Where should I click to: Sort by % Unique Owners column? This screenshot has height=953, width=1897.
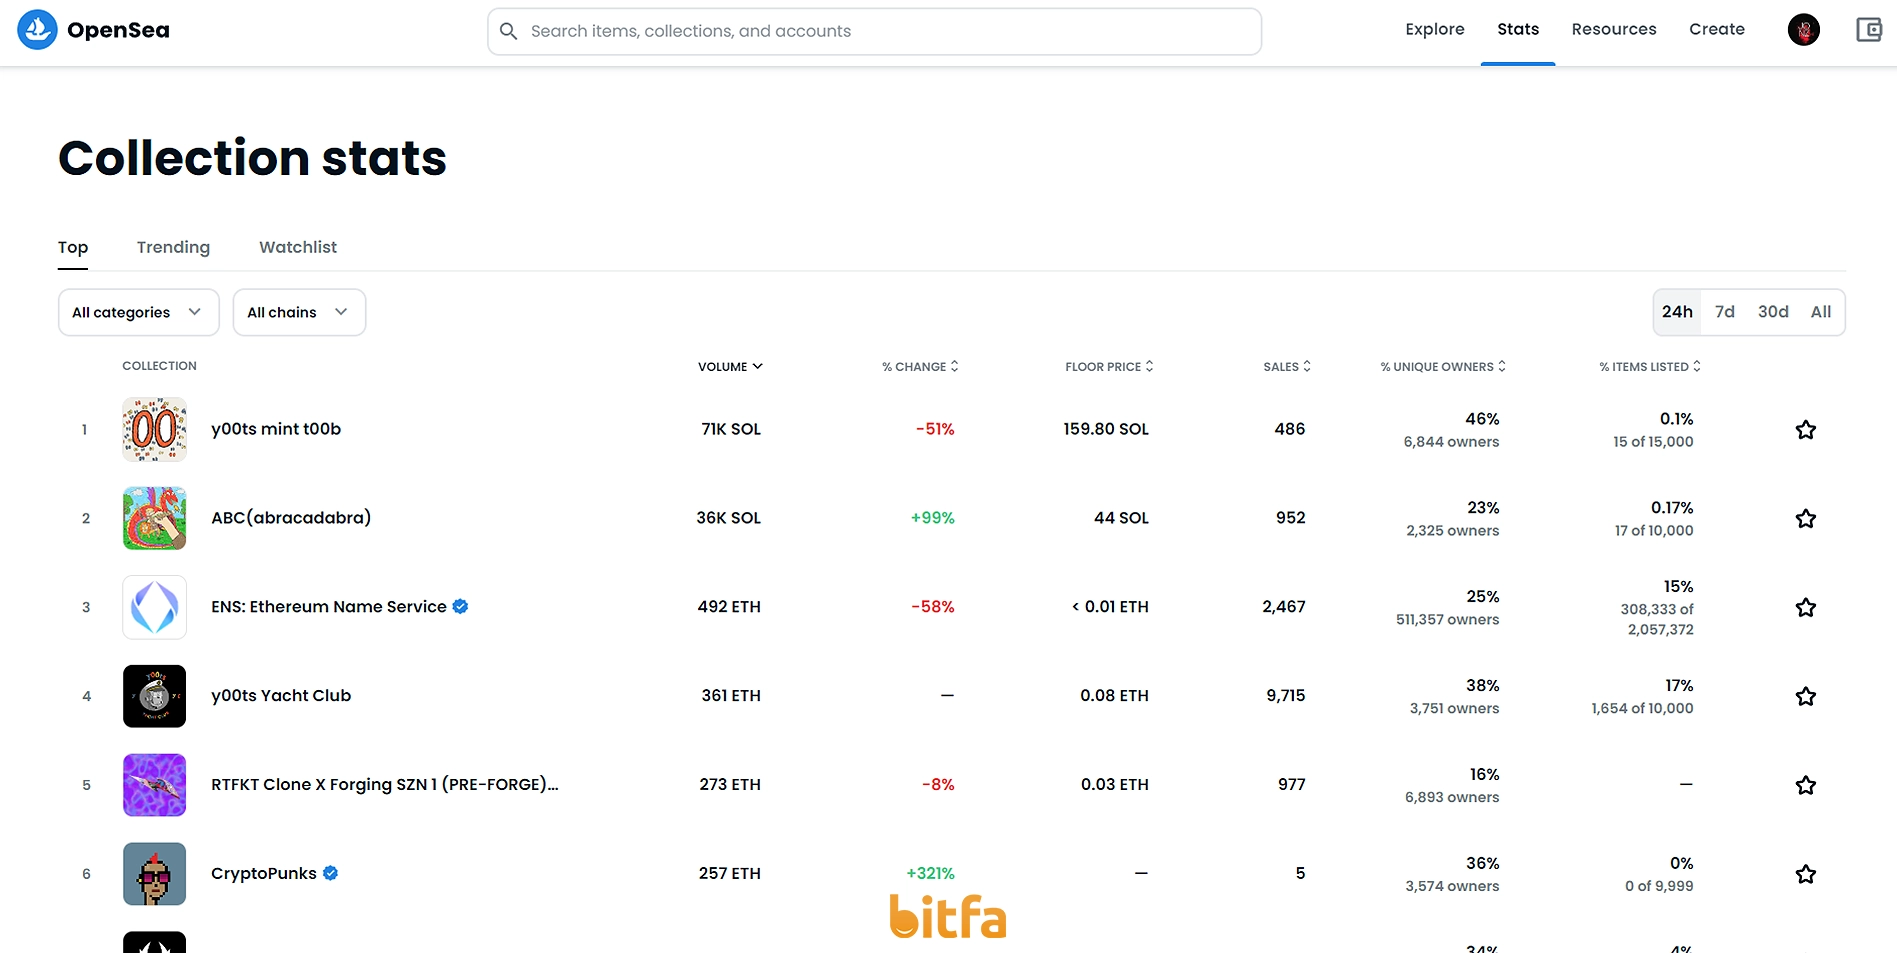(x=1443, y=367)
